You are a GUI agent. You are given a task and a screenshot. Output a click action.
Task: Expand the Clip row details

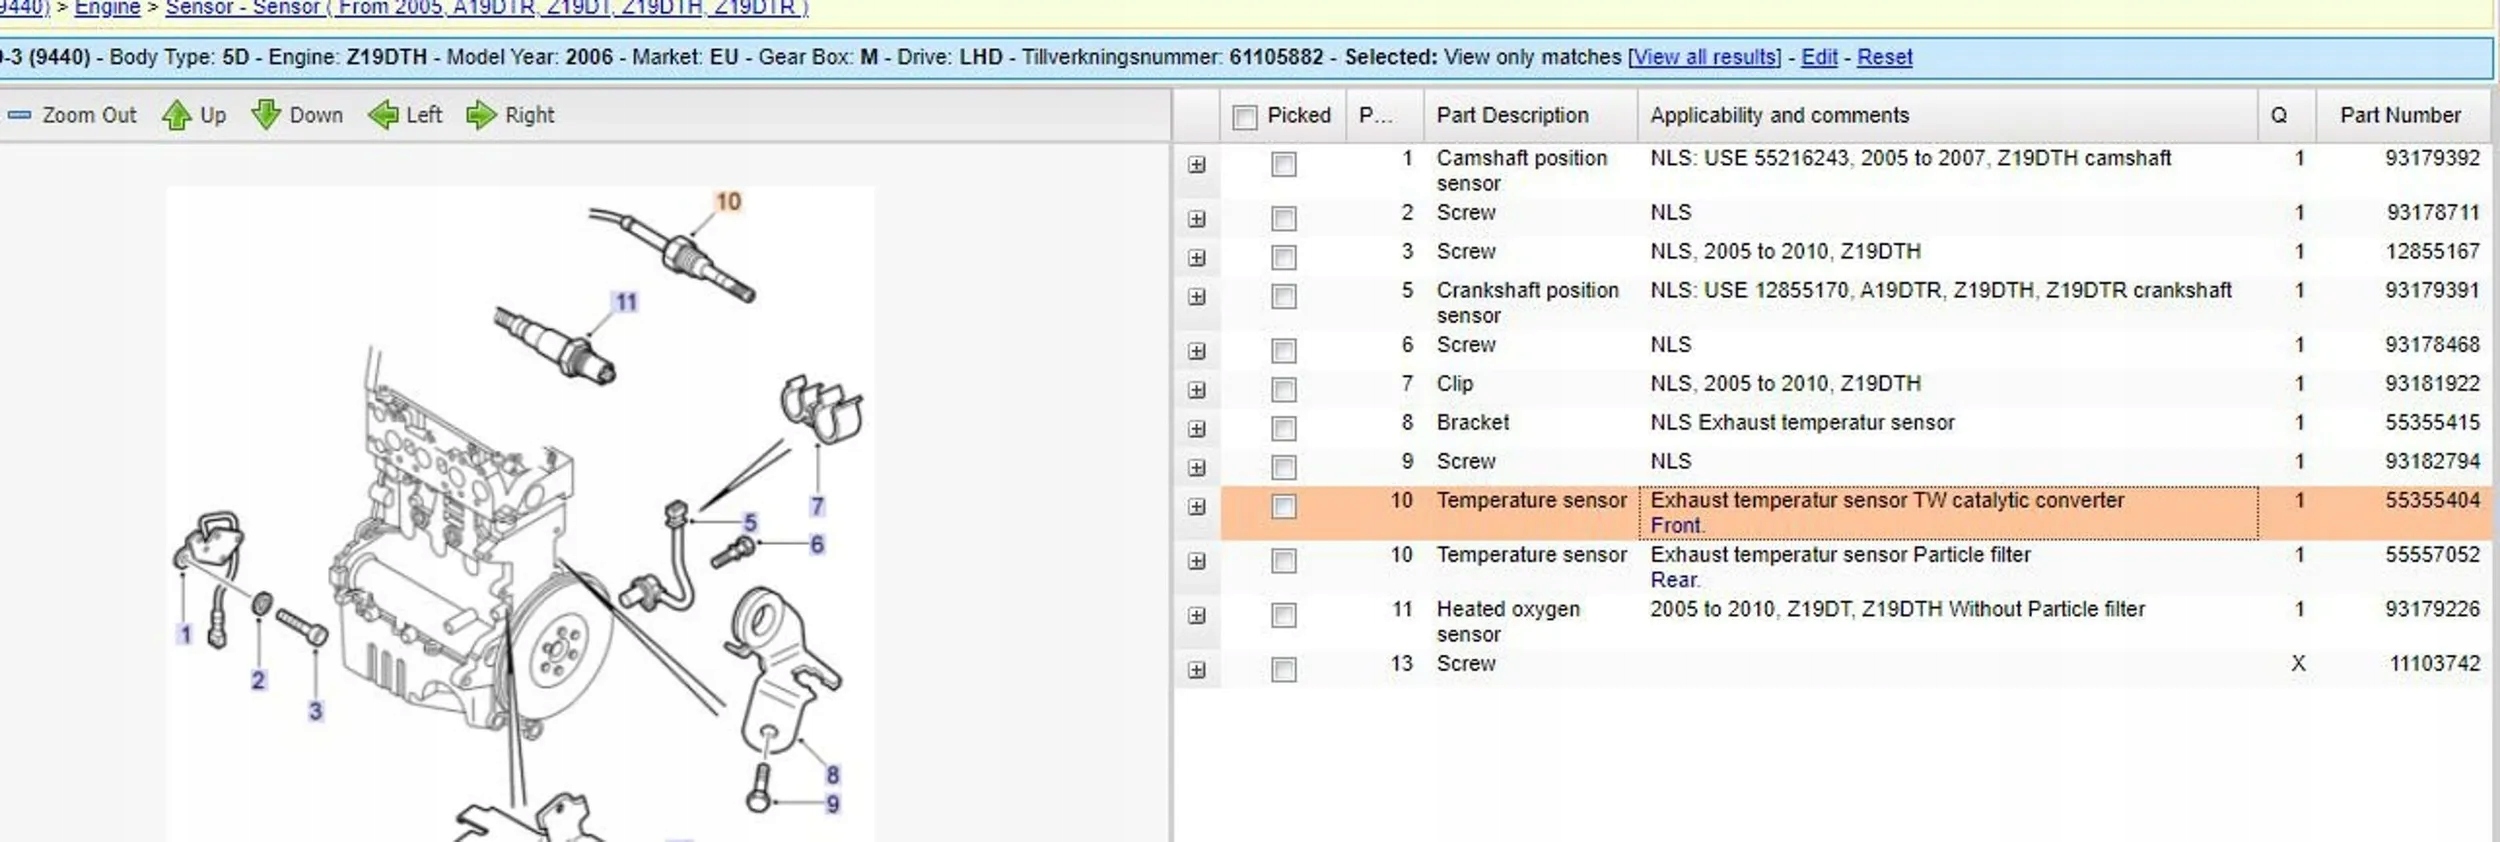point(1197,390)
